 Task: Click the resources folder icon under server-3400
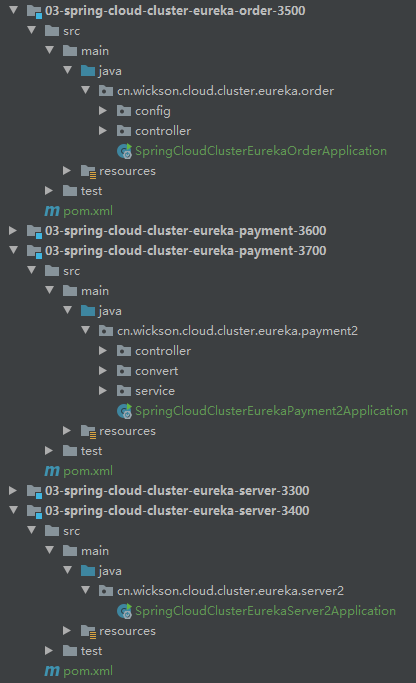(x=88, y=631)
